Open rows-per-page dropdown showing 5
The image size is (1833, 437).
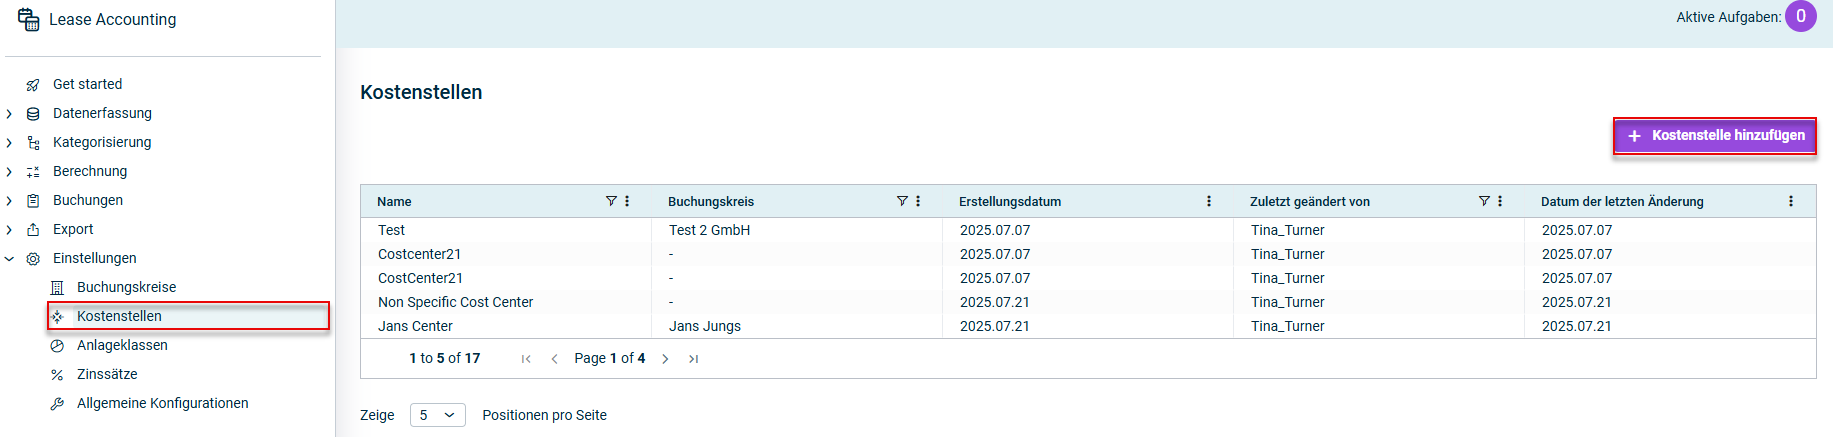click(437, 415)
